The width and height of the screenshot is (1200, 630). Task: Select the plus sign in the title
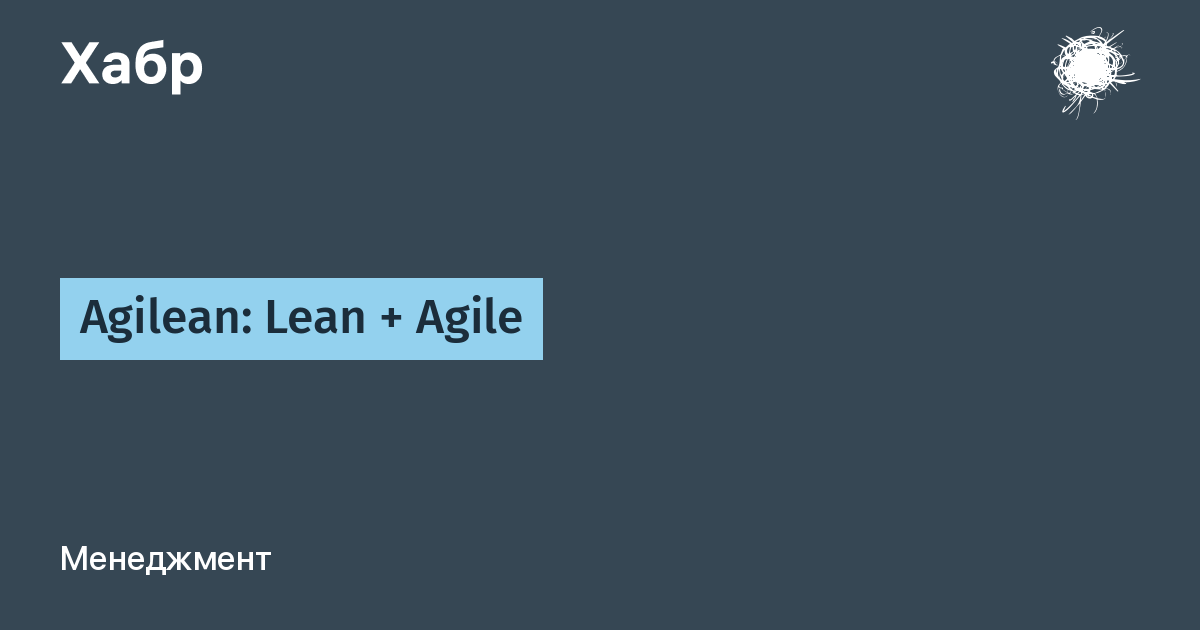click(x=390, y=319)
